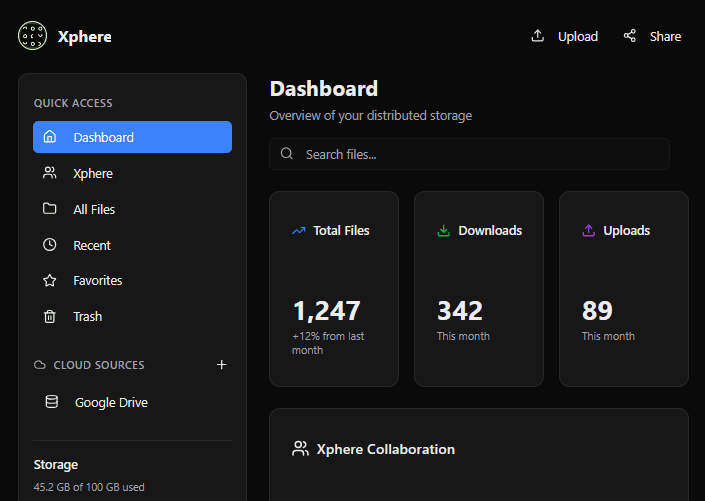The image size is (705, 501).
Task: Click the green download icon on Downloads card
Action: point(443,230)
